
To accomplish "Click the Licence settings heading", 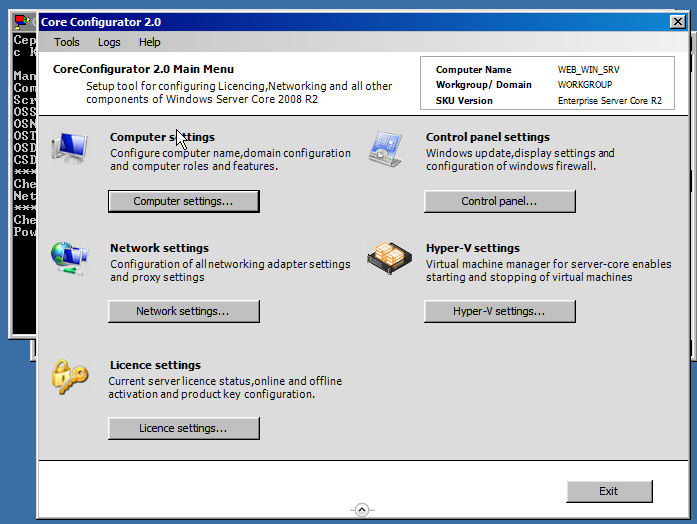I will coord(155,365).
